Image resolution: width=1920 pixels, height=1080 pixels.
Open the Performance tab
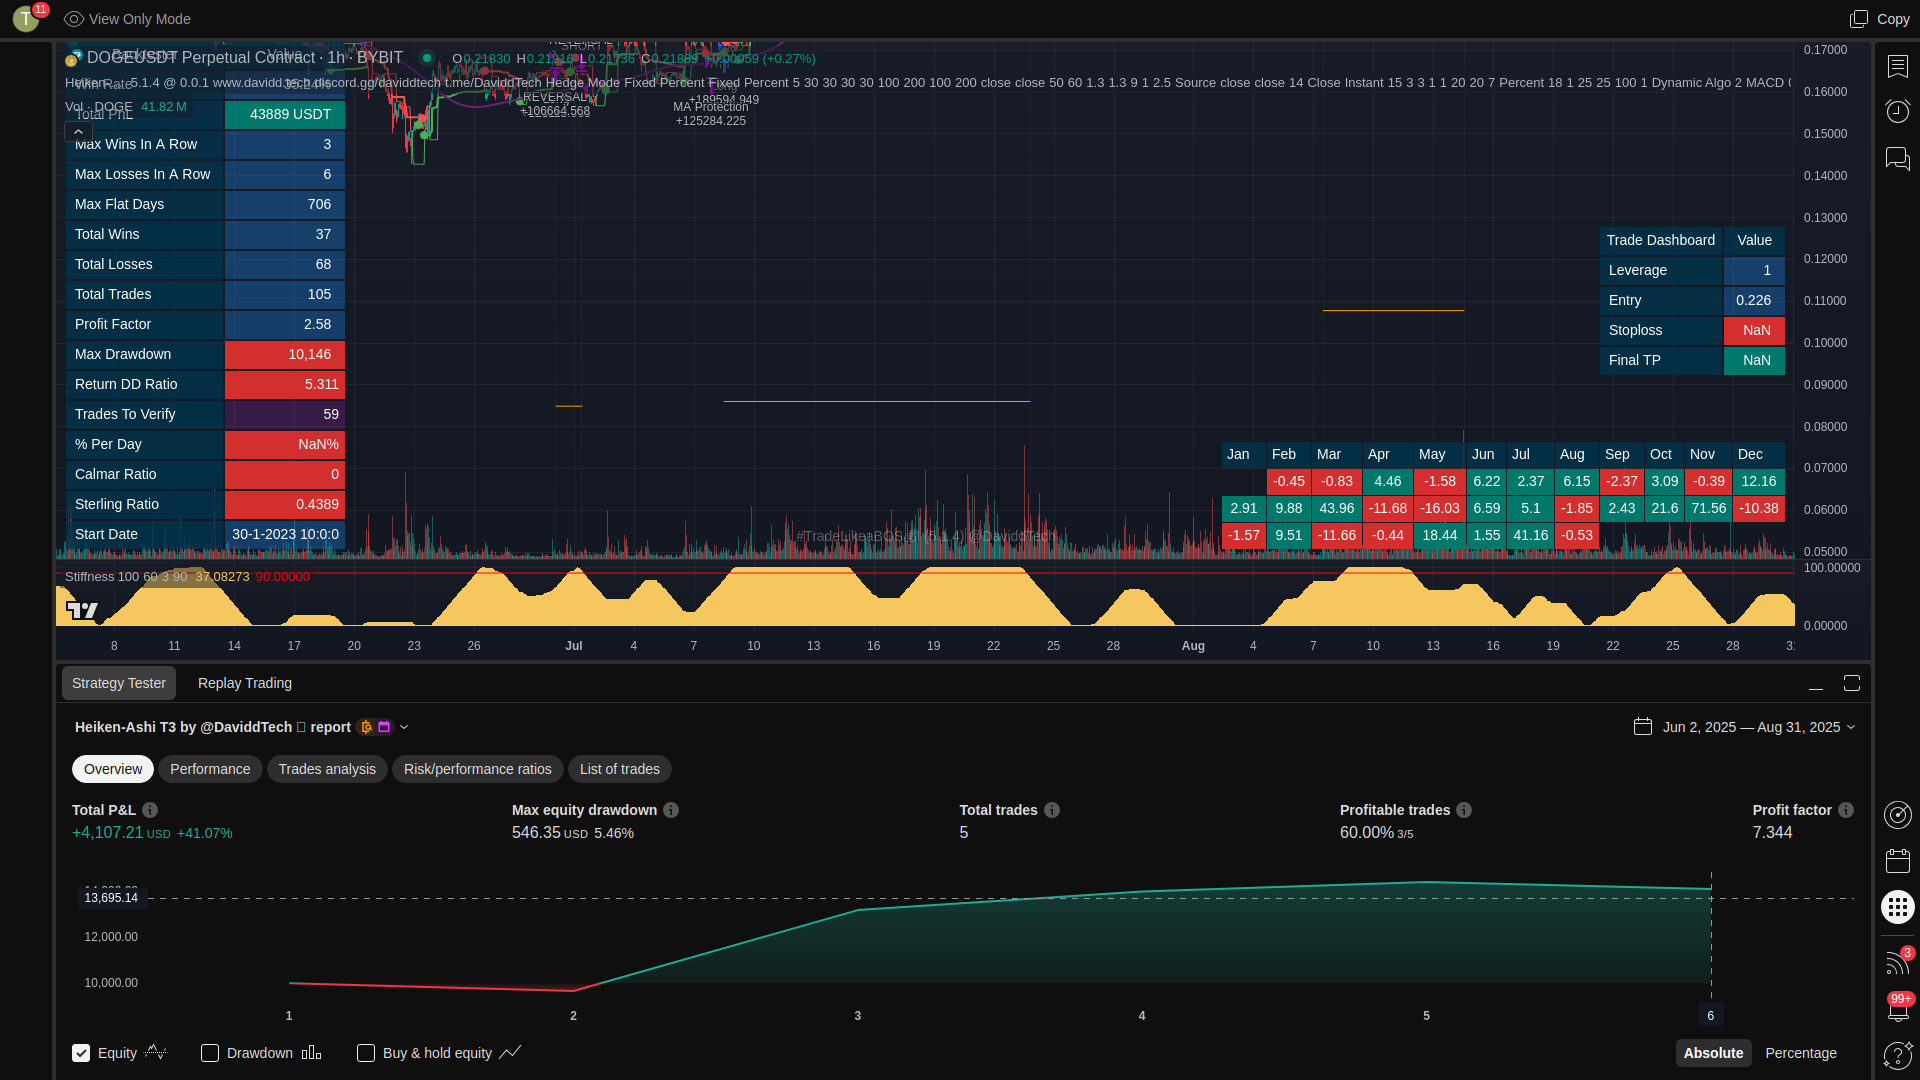[210, 769]
